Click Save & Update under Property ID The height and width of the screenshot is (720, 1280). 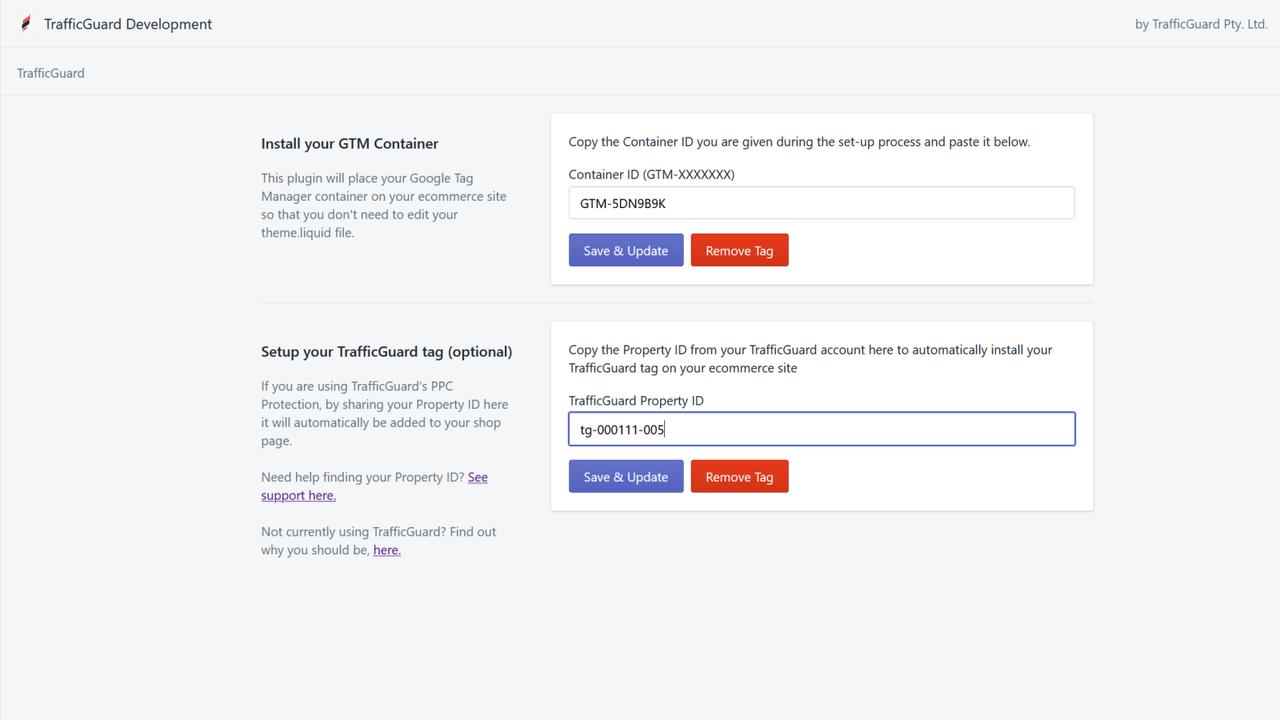click(x=626, y=476)
